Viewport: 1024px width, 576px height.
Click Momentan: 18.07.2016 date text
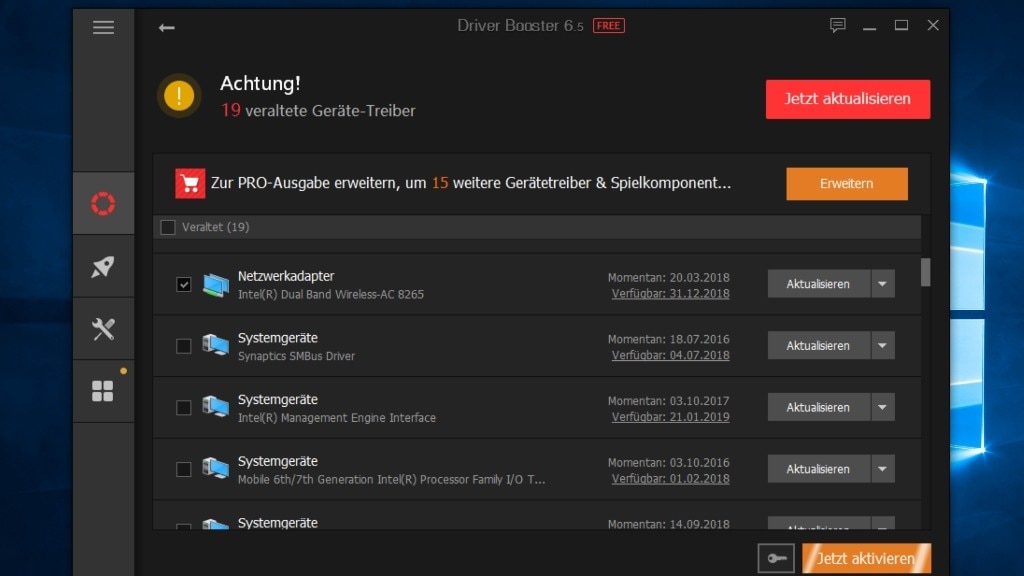[668, 339]
